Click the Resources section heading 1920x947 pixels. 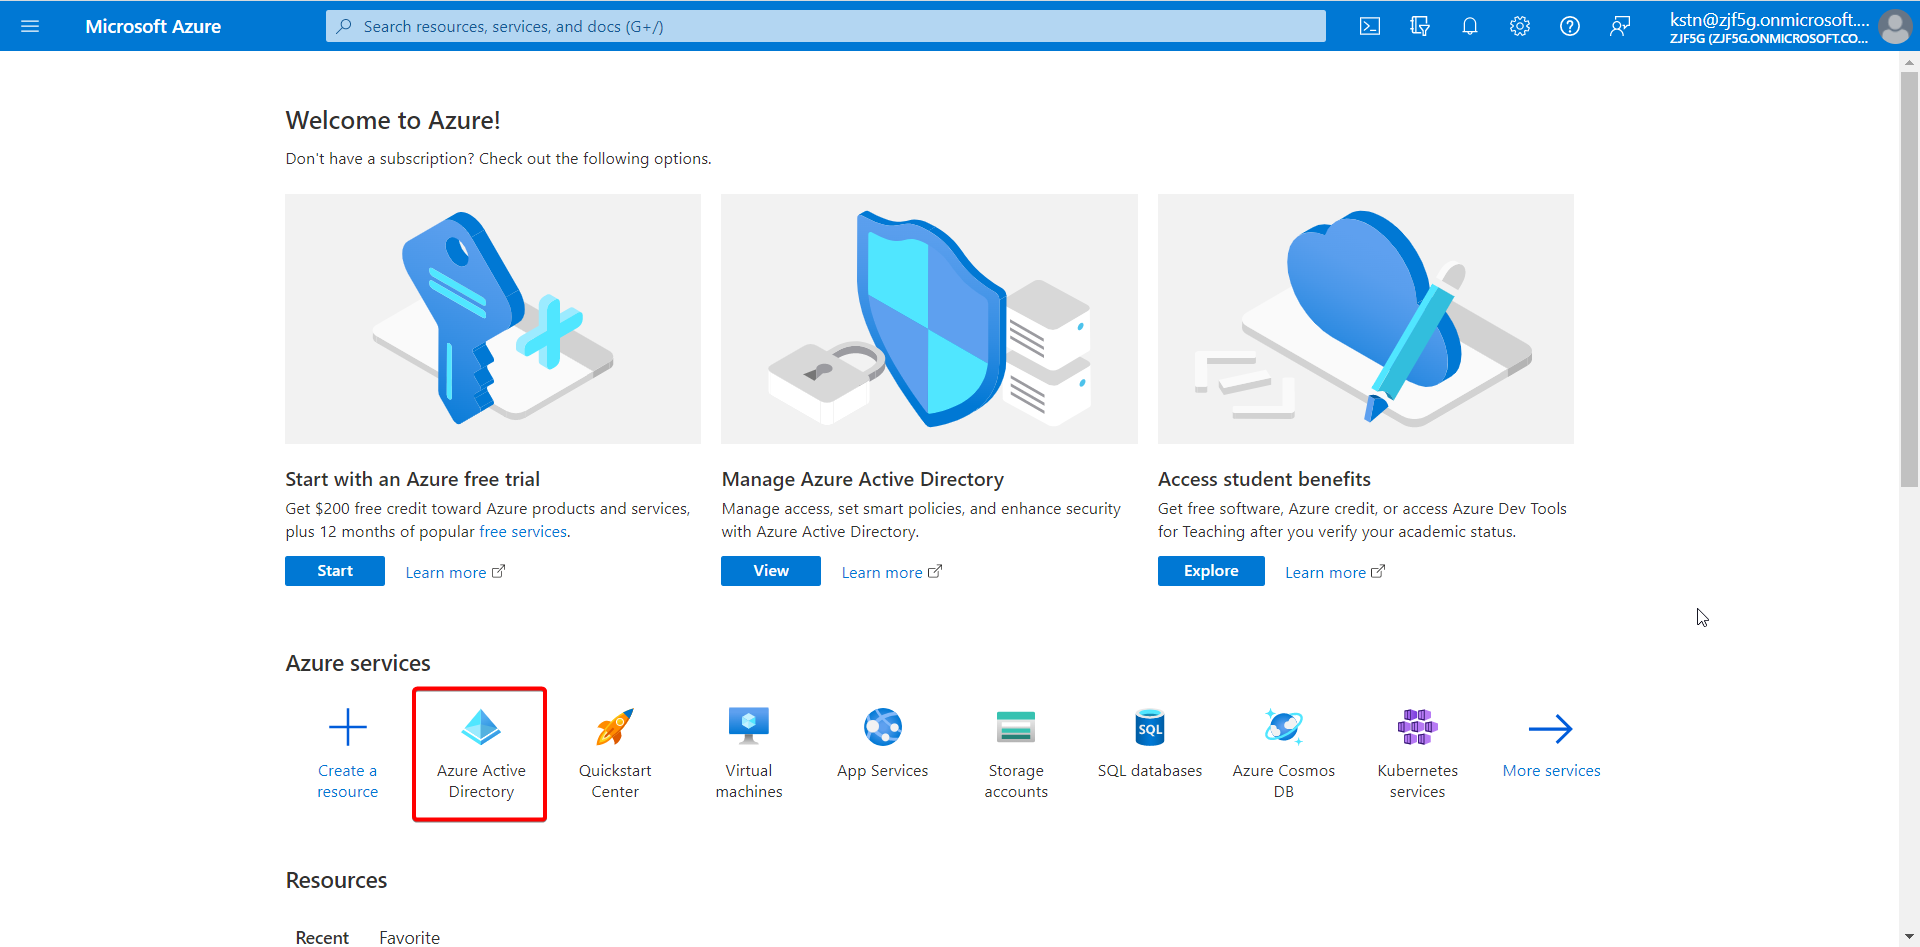pos(336,880)
